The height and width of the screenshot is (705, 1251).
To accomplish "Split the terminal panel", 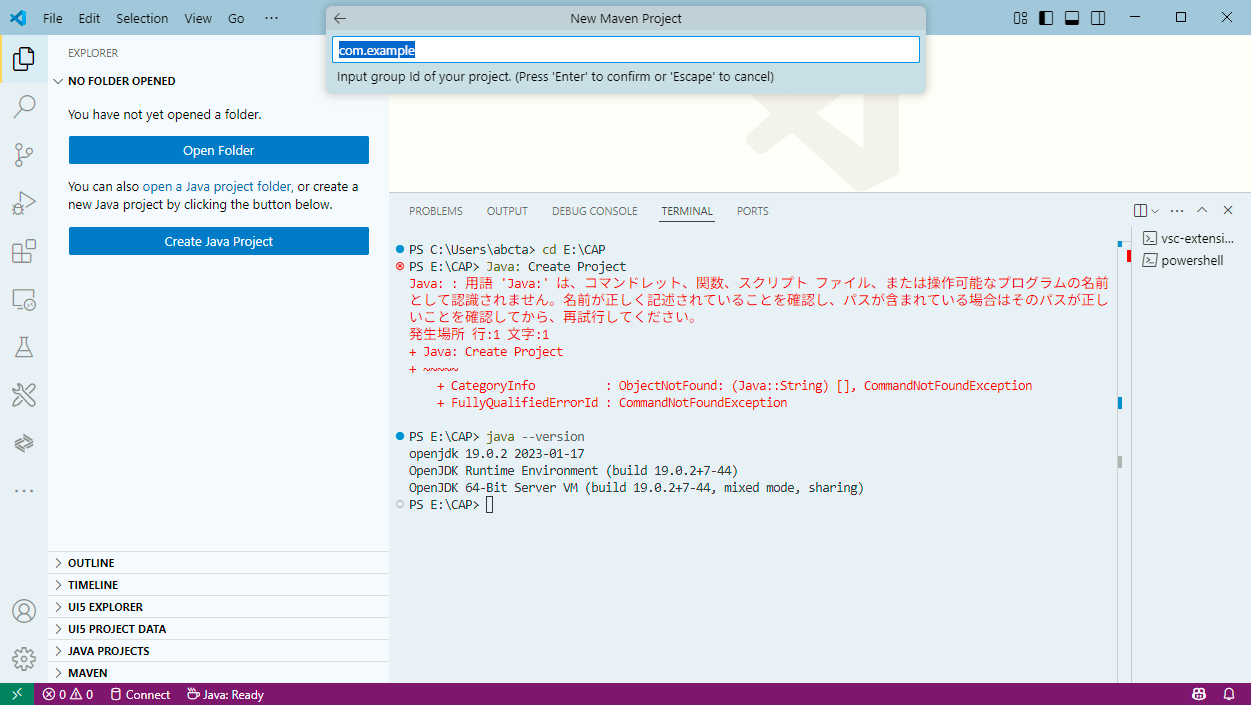I will (1140, 211).
